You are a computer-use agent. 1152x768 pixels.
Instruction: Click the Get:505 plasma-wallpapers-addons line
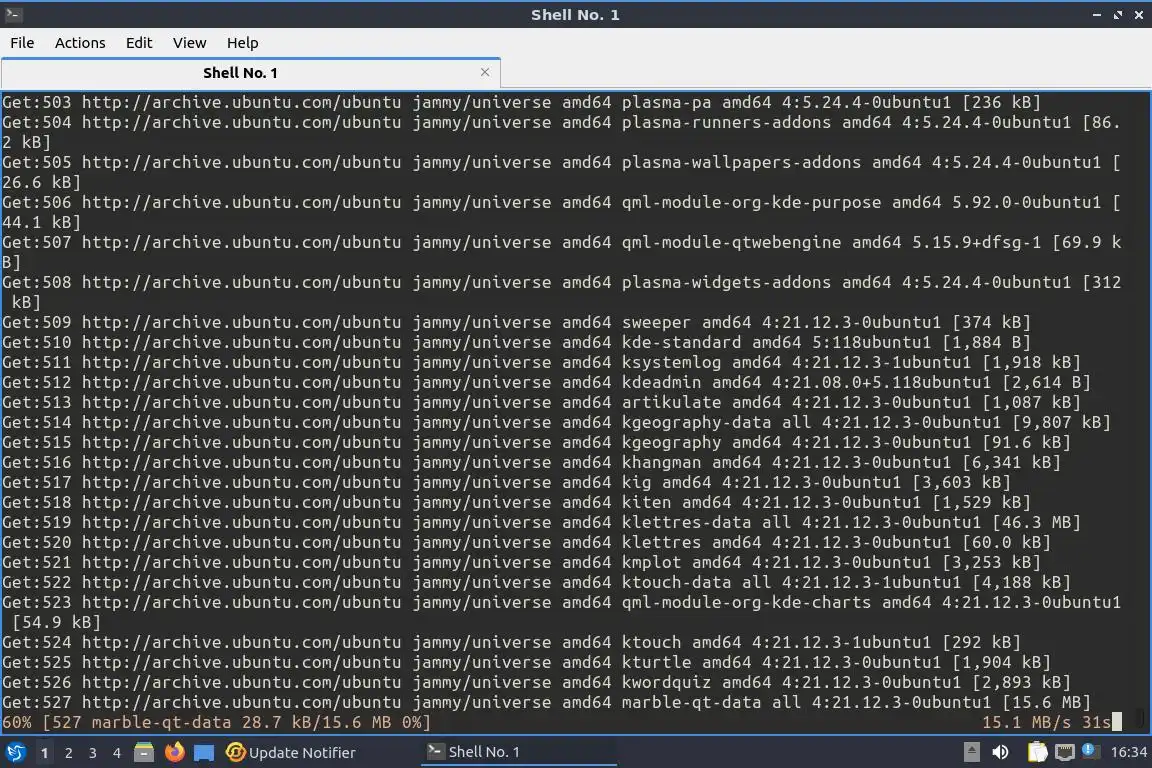tap(561, 172)
